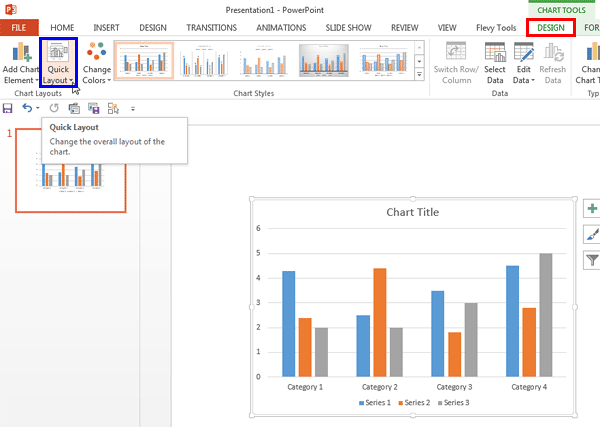Click the Chart Elements plus button
The width and height of the screenshot is (600, 427).
(x=592, y=209)
